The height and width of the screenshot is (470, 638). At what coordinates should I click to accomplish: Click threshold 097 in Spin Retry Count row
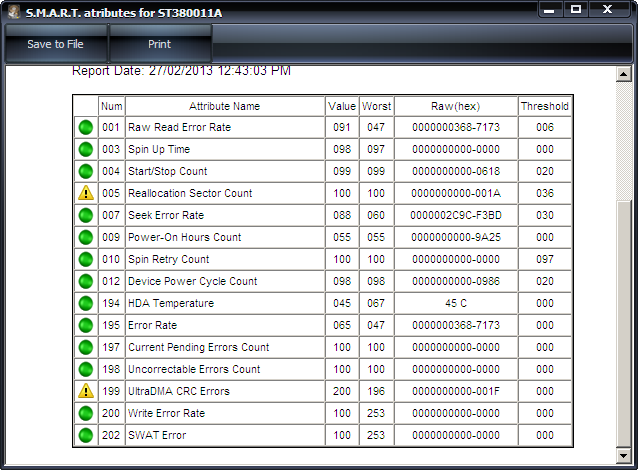(545, 259)
